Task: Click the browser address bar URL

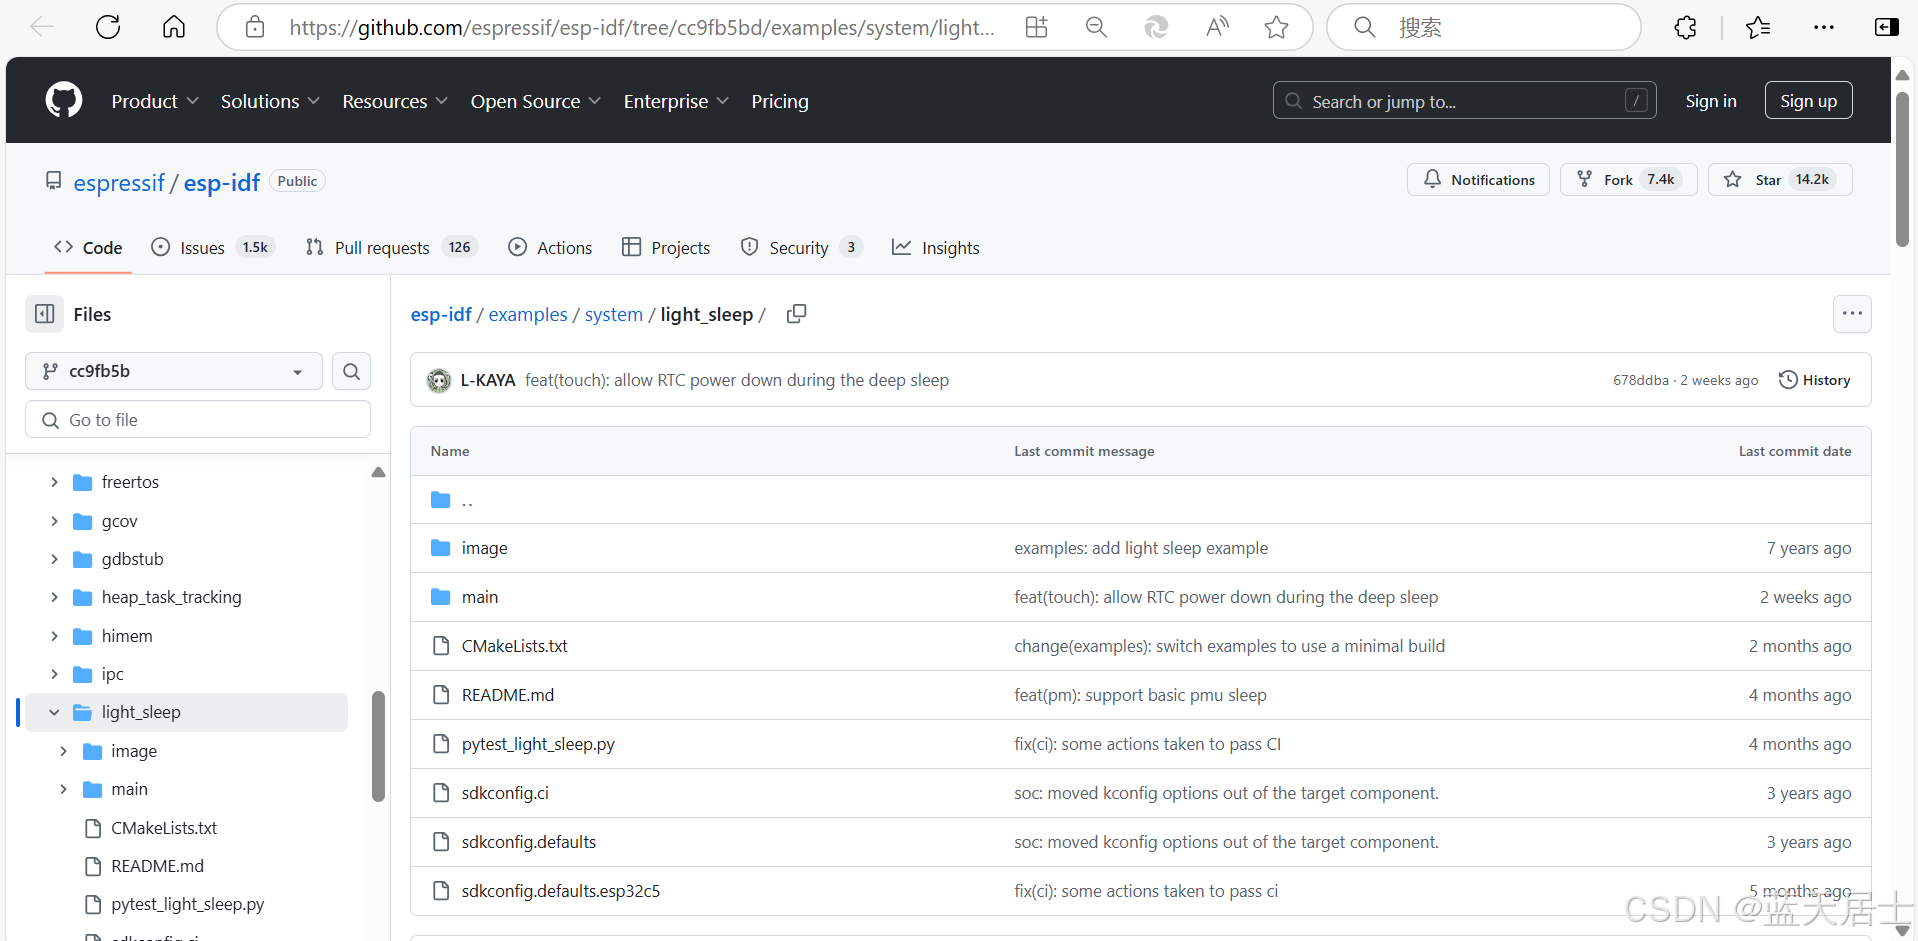Action: (642, 27)
